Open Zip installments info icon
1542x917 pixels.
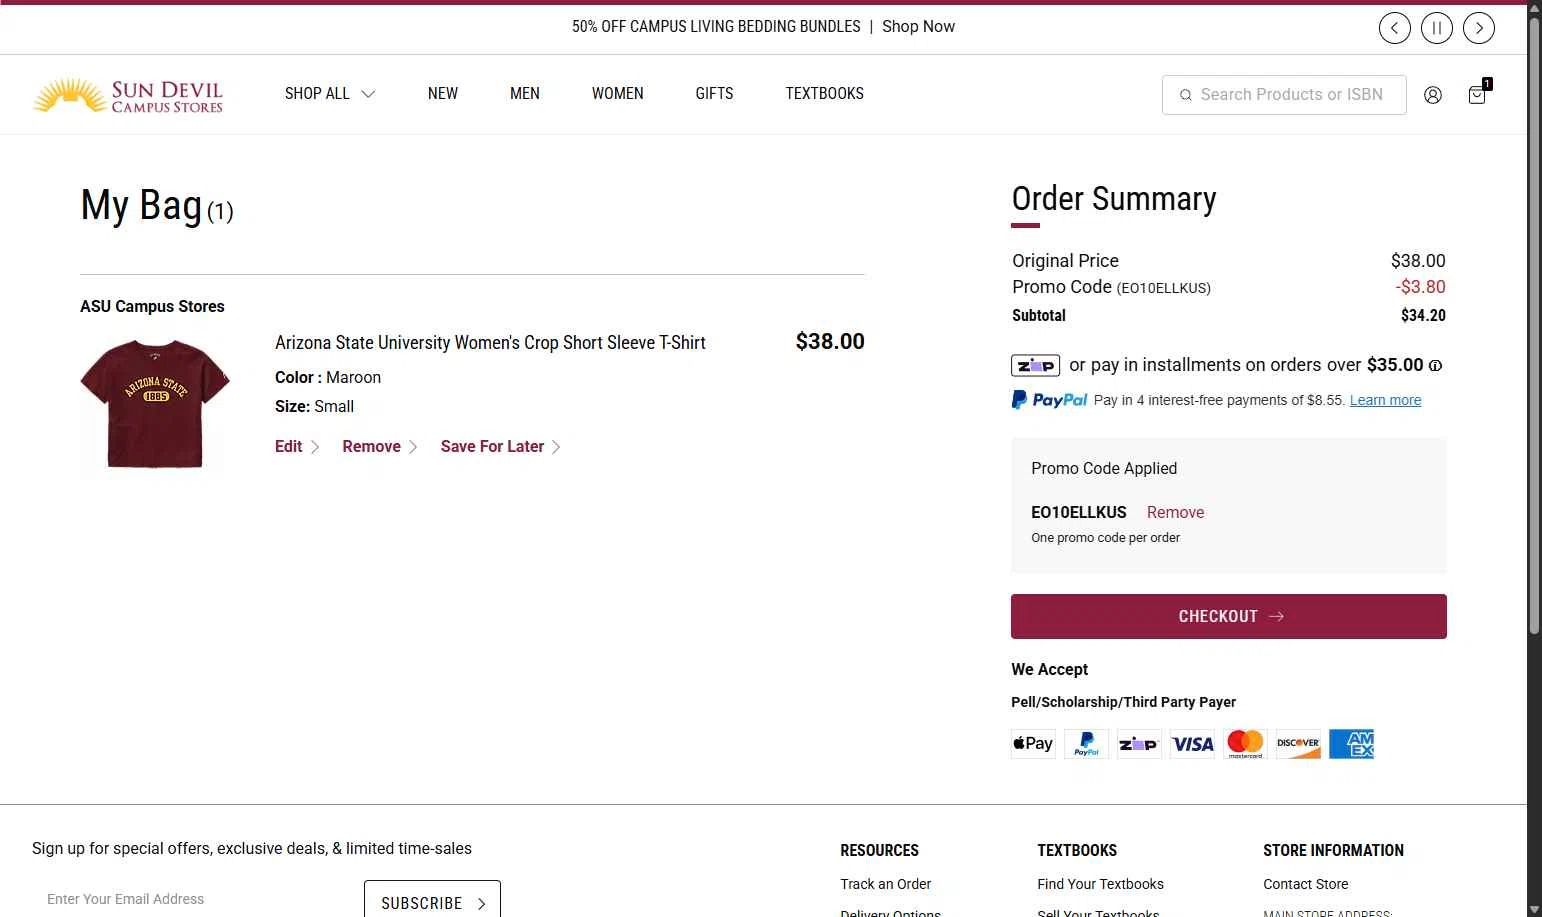coord(1435,366)
